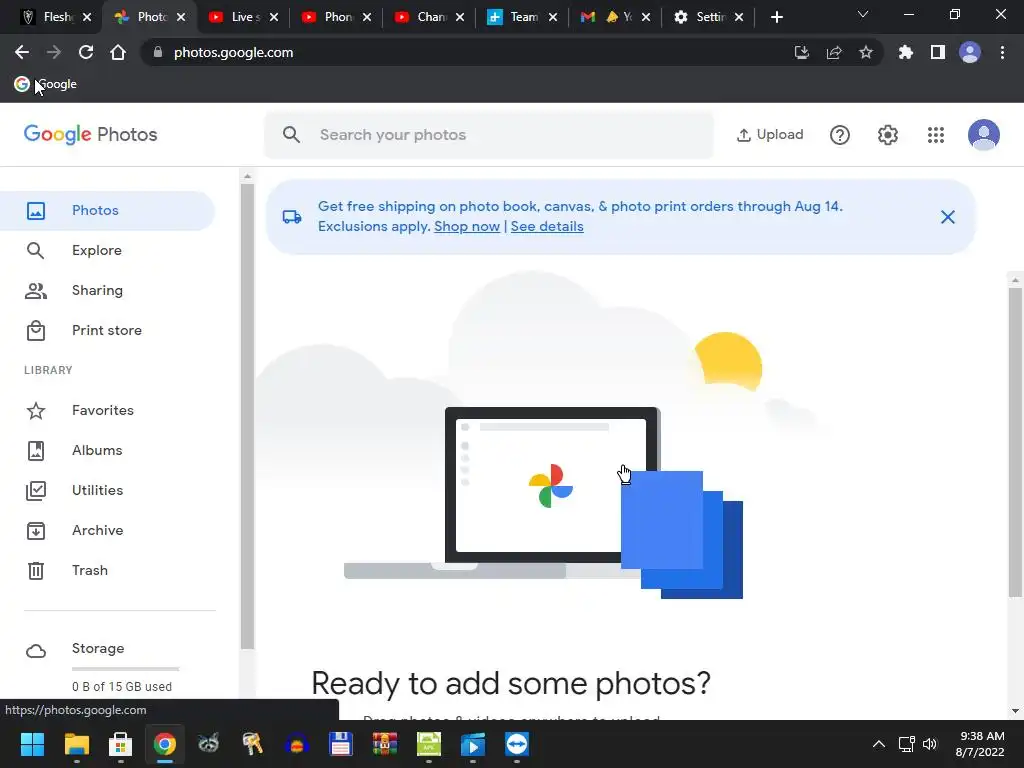Image resolution: width=1024 pixels, height=768 pixels.
Task: Open Google Photos settings gear
Action: [888, 135]
